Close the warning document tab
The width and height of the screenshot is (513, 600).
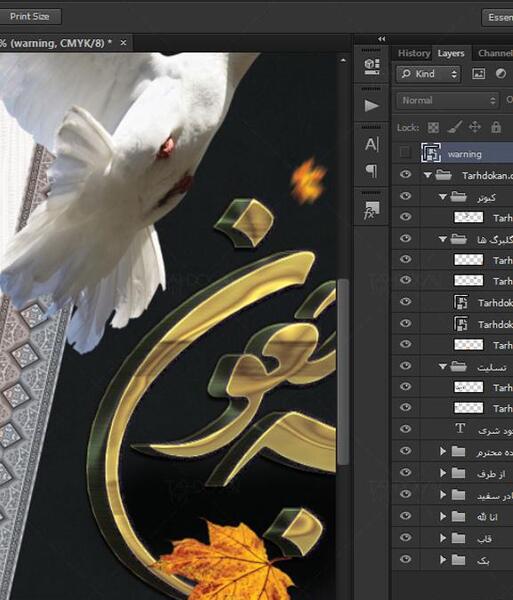pos(123,43)
